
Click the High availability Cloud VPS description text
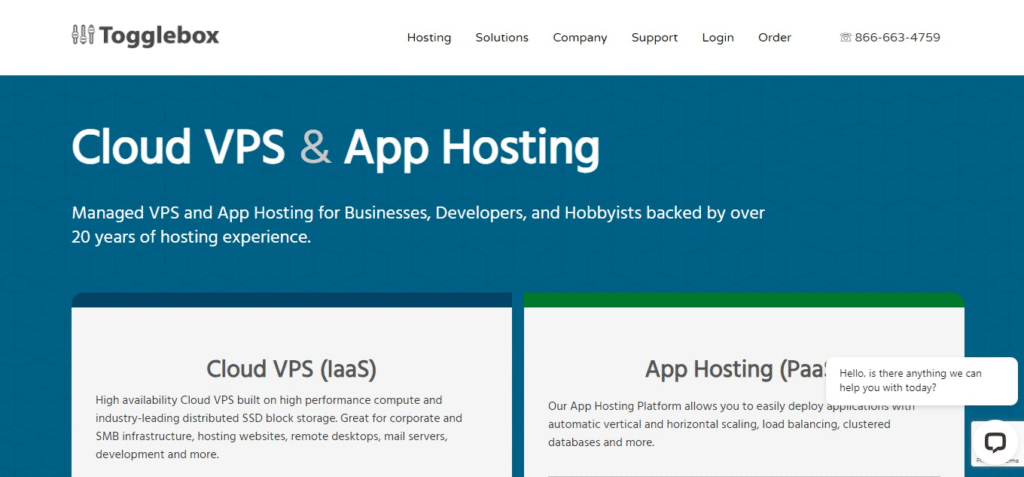pos(279,427)
